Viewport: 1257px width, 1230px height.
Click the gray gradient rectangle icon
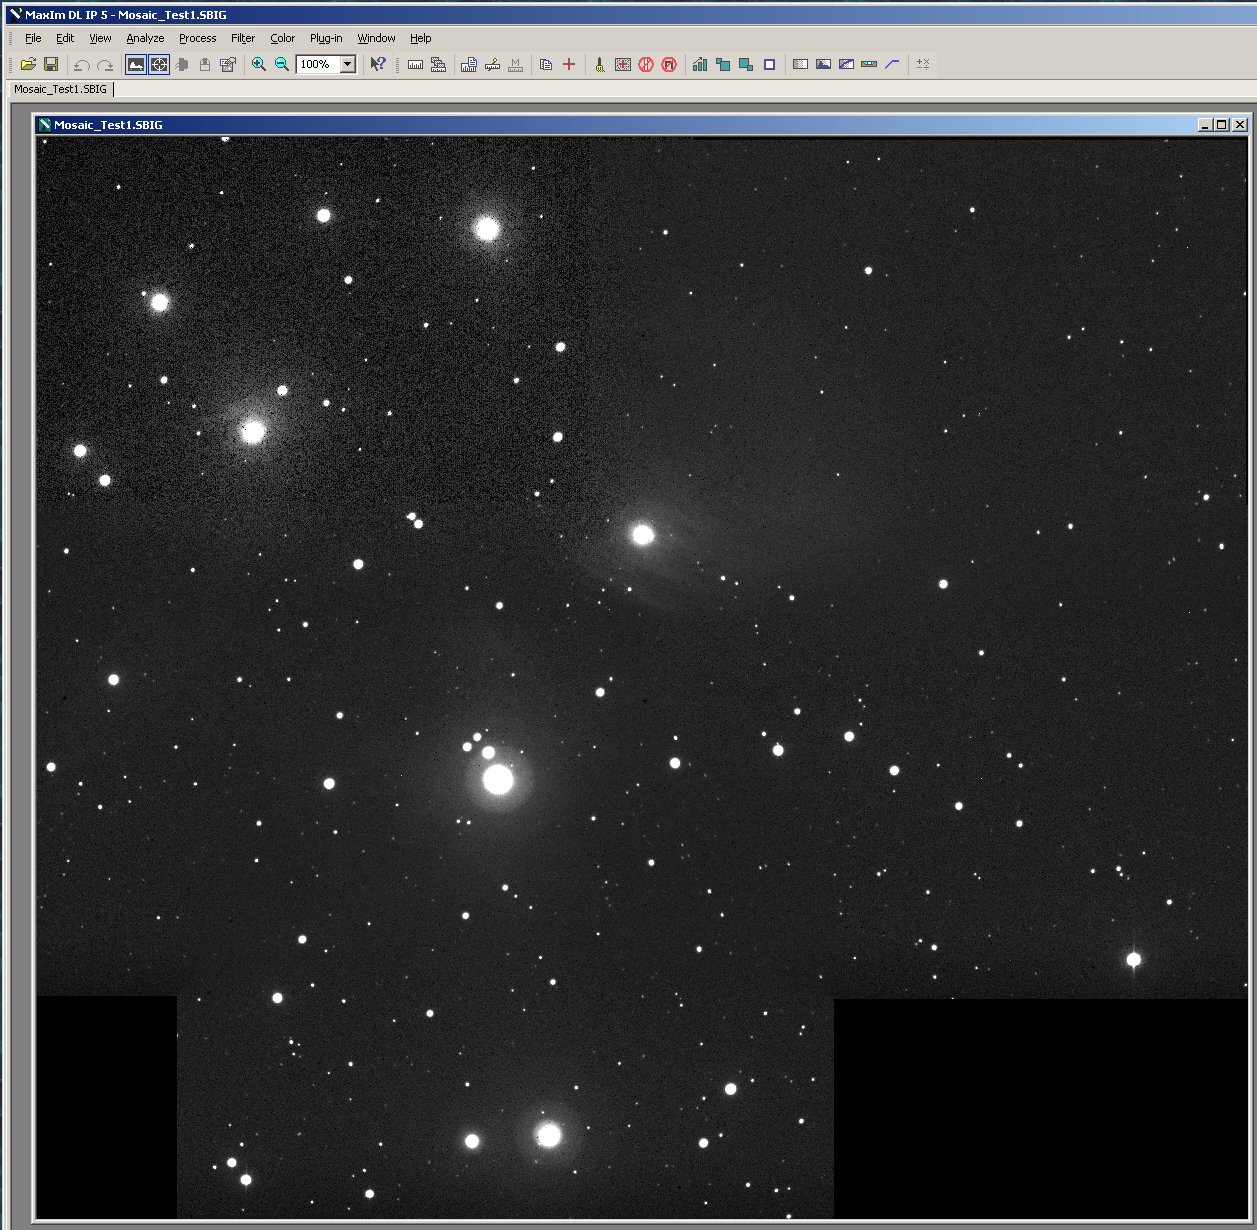coord(800,64)
